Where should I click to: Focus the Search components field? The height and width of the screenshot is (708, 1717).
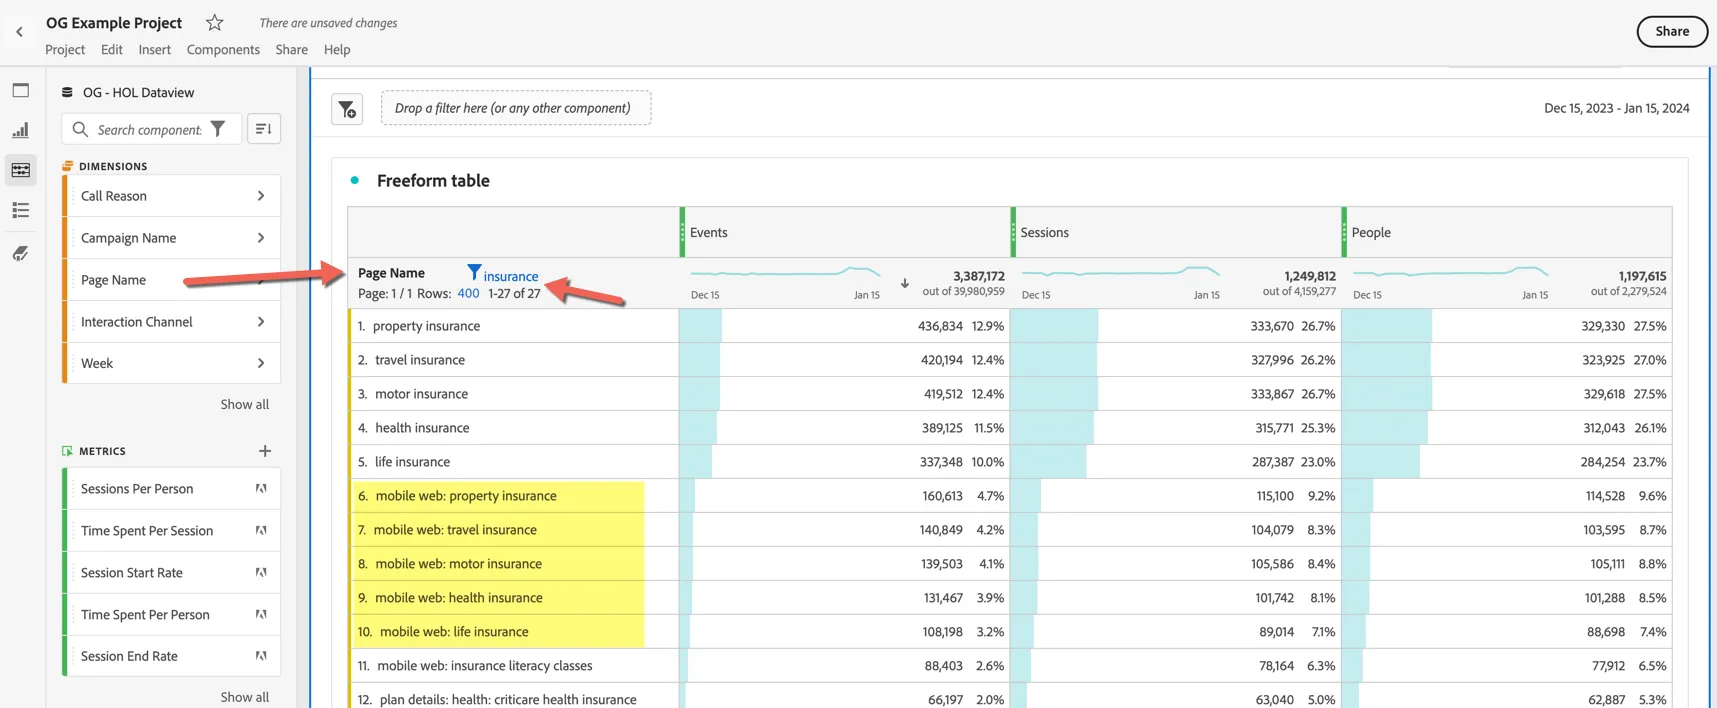pos(149,130)
